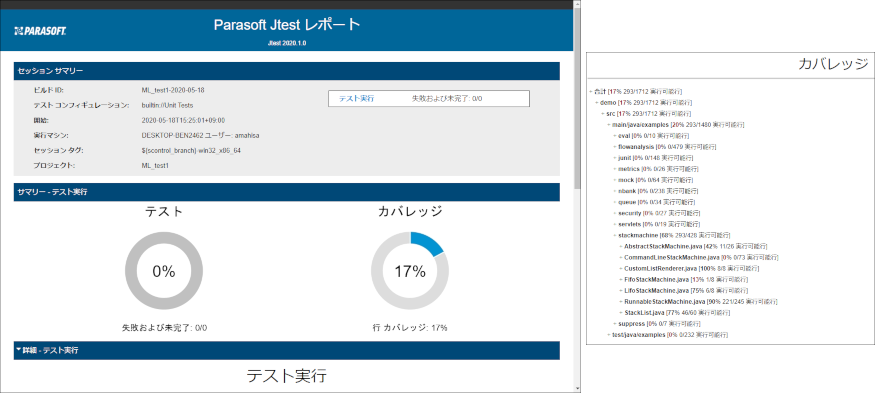
Task: Click the large テスト実行 heading at the bottom
Action: pos(287,376)
